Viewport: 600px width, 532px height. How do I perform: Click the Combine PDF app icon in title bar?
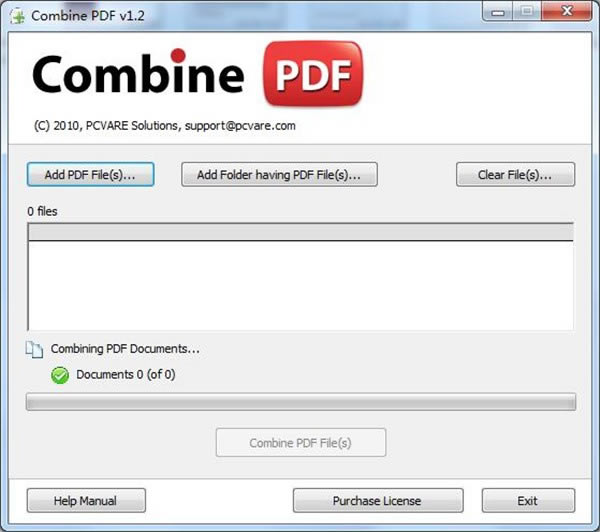click(x=17, y=16)
